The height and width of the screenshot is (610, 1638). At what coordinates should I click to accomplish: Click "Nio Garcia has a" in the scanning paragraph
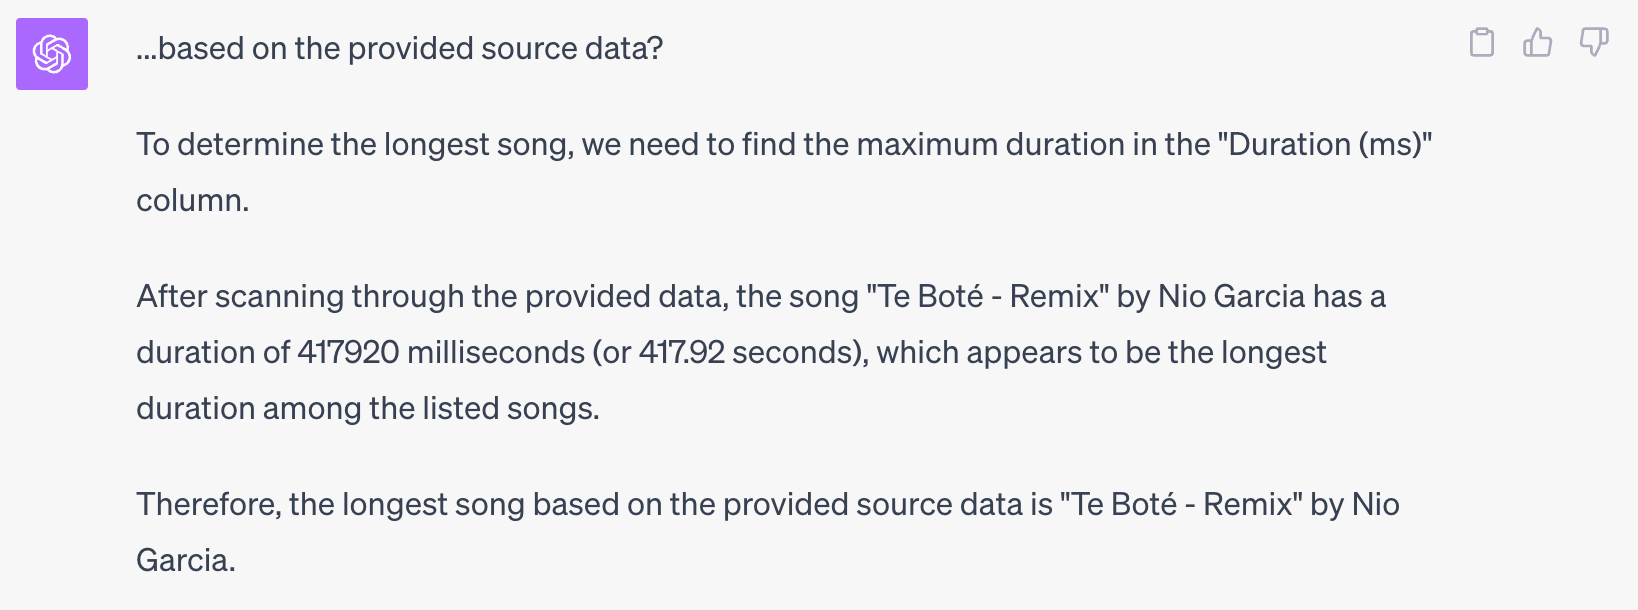click(x=1271, y=297)
